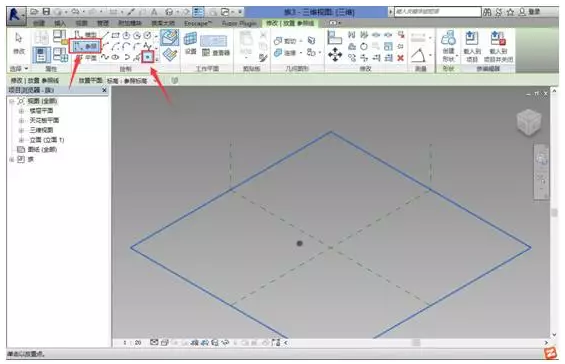Click the Thin Lines toggle in quick access toolbar
Image resolution: width=565 pixels, height=364 pixels.
point(198,12)
